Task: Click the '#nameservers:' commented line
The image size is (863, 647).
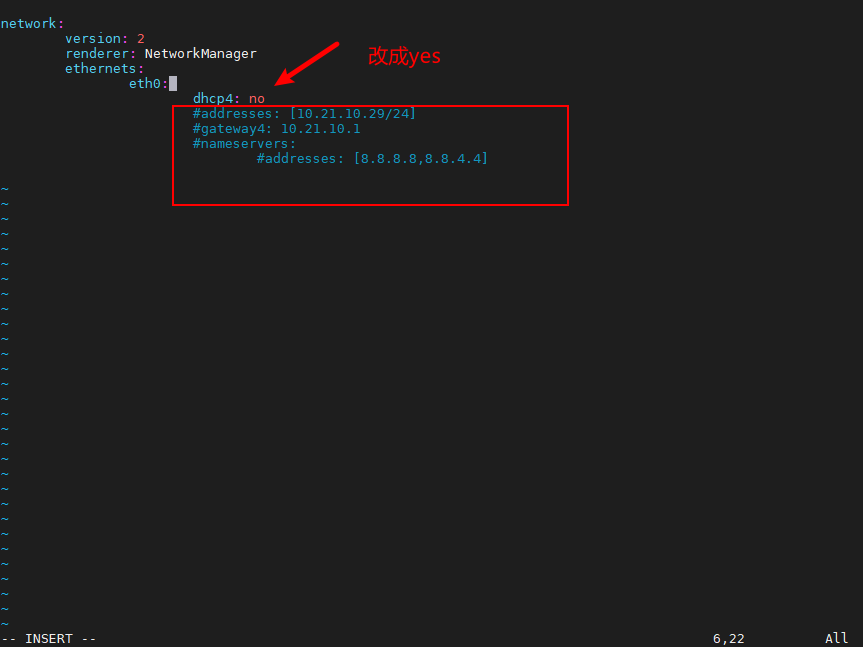Action: [244, 144]
